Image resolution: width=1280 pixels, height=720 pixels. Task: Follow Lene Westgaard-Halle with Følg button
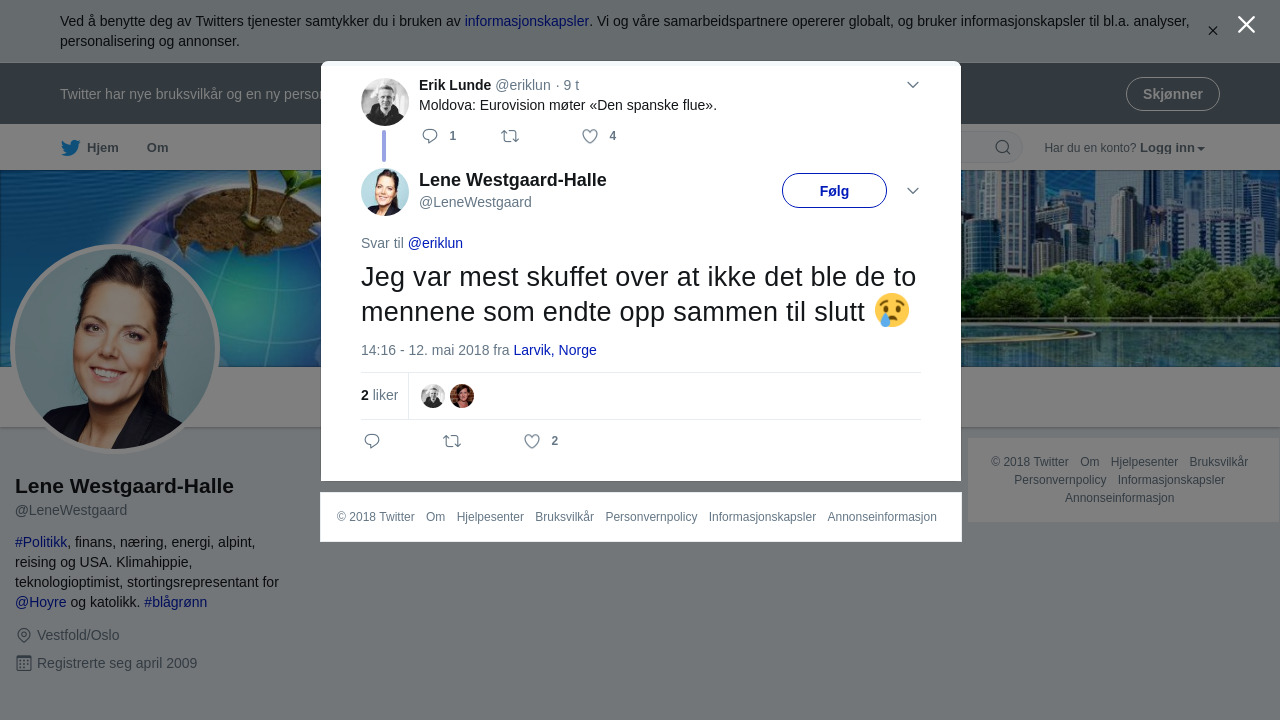pyautogui.click(x=834, y=191)
